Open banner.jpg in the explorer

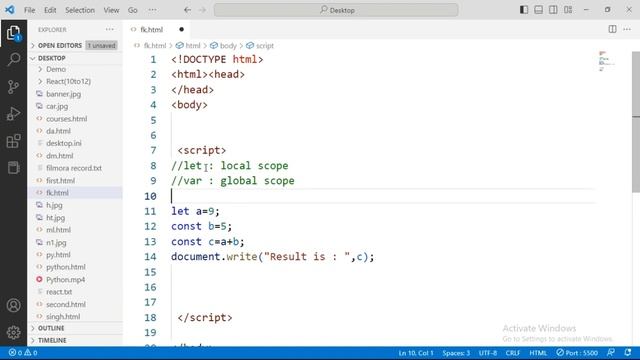[75, 94]
